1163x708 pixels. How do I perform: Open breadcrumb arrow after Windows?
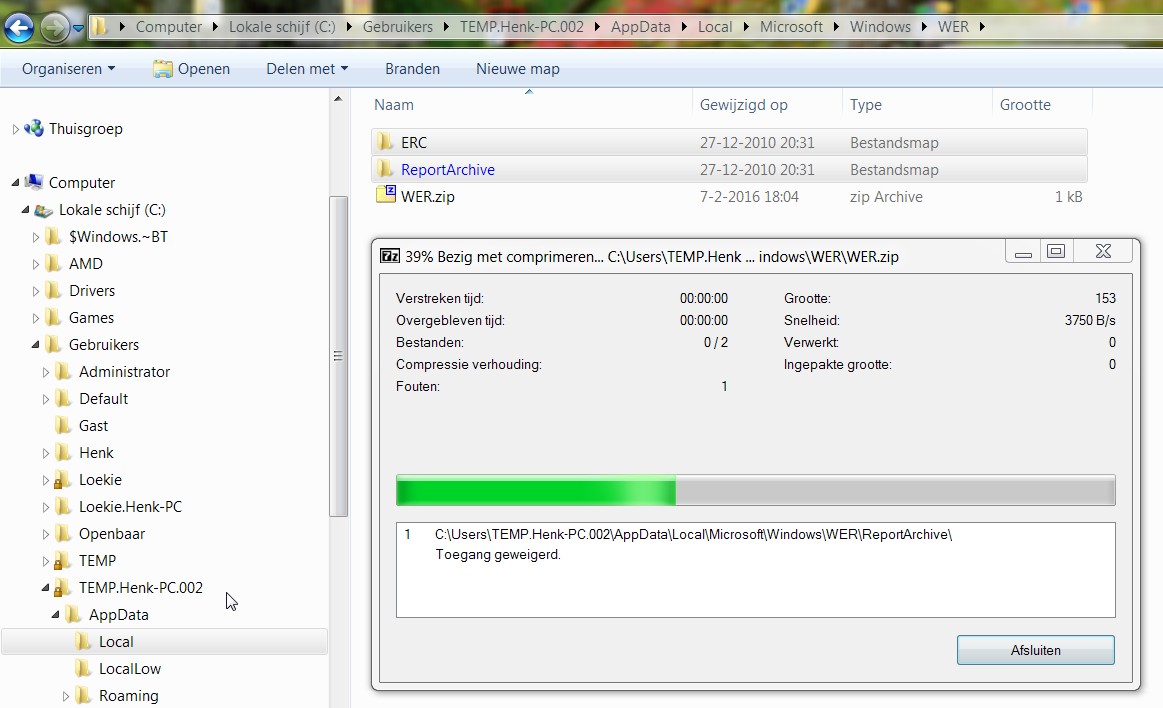[x=924, y=27]
